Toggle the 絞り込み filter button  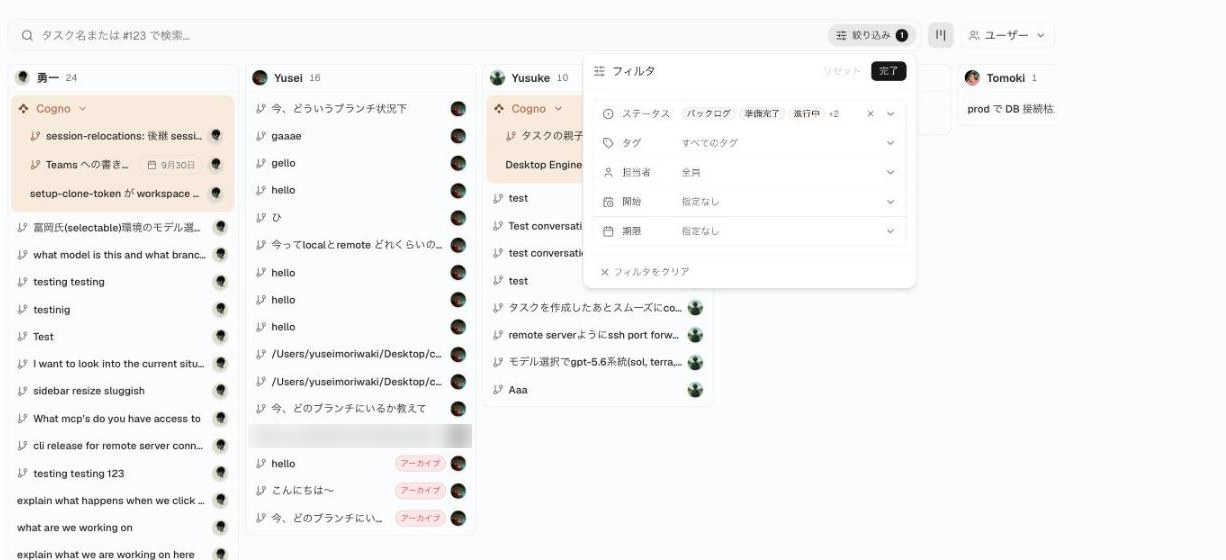click(x=872, y=35)
